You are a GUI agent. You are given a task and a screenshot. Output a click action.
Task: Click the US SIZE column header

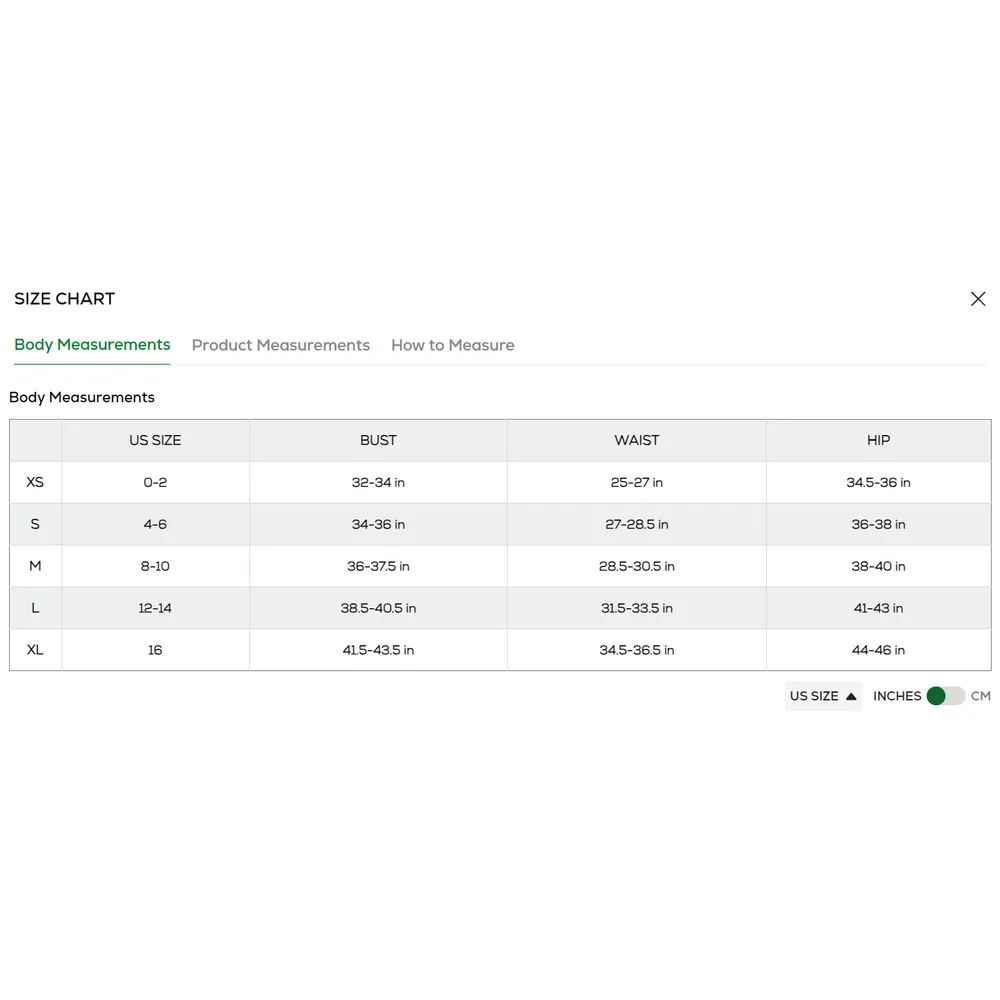(155, 440)
